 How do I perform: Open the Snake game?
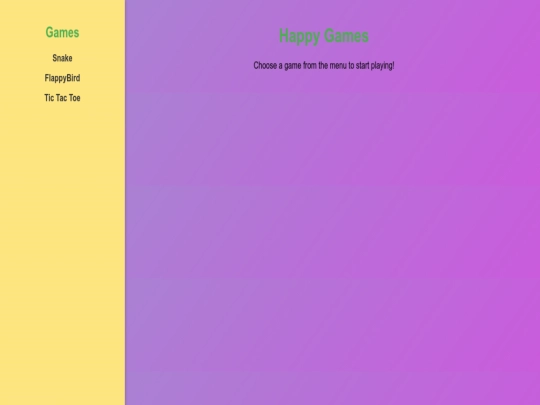(x=62, y=58)
